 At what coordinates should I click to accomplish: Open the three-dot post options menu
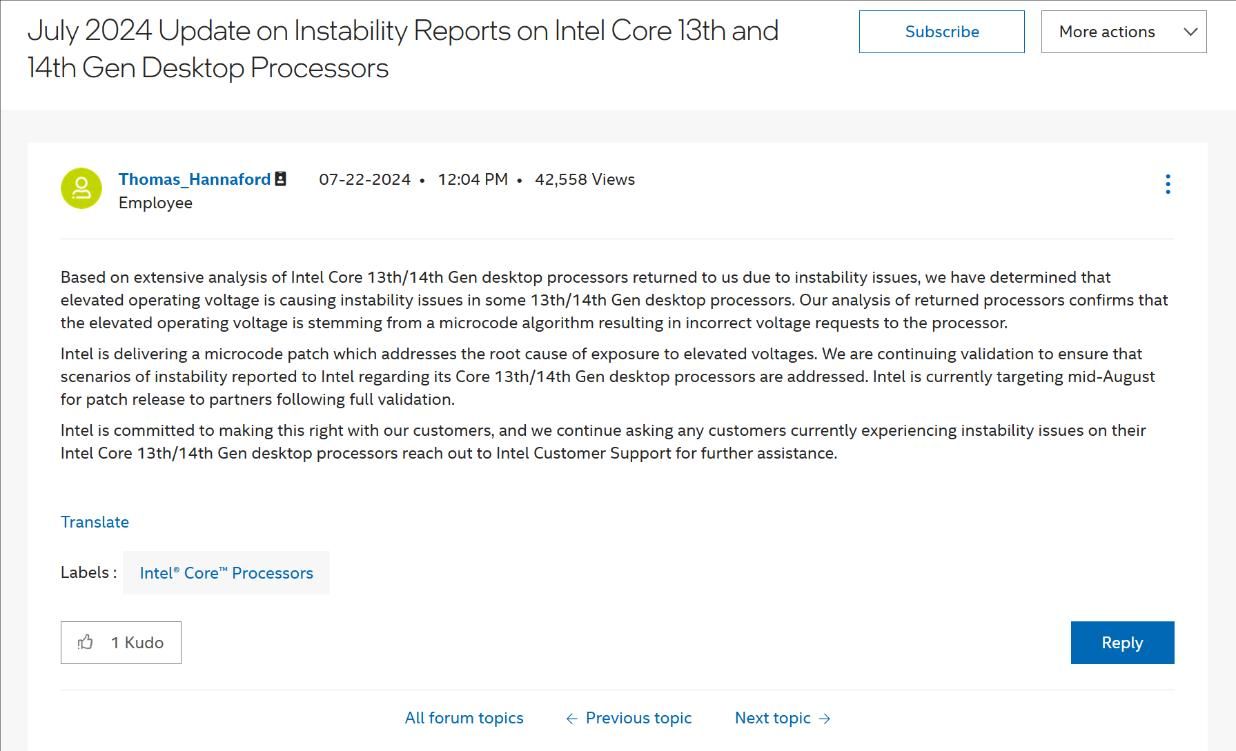(1167, 184)
